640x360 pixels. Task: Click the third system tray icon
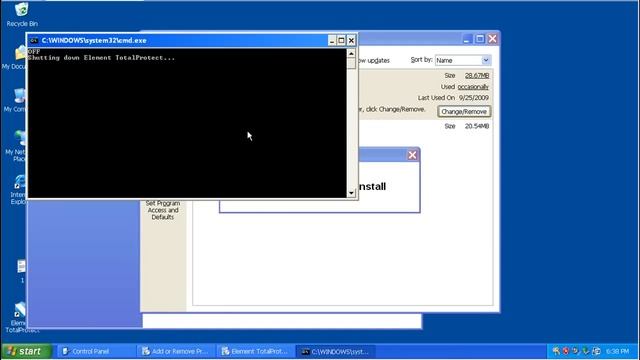click(576, 351)
